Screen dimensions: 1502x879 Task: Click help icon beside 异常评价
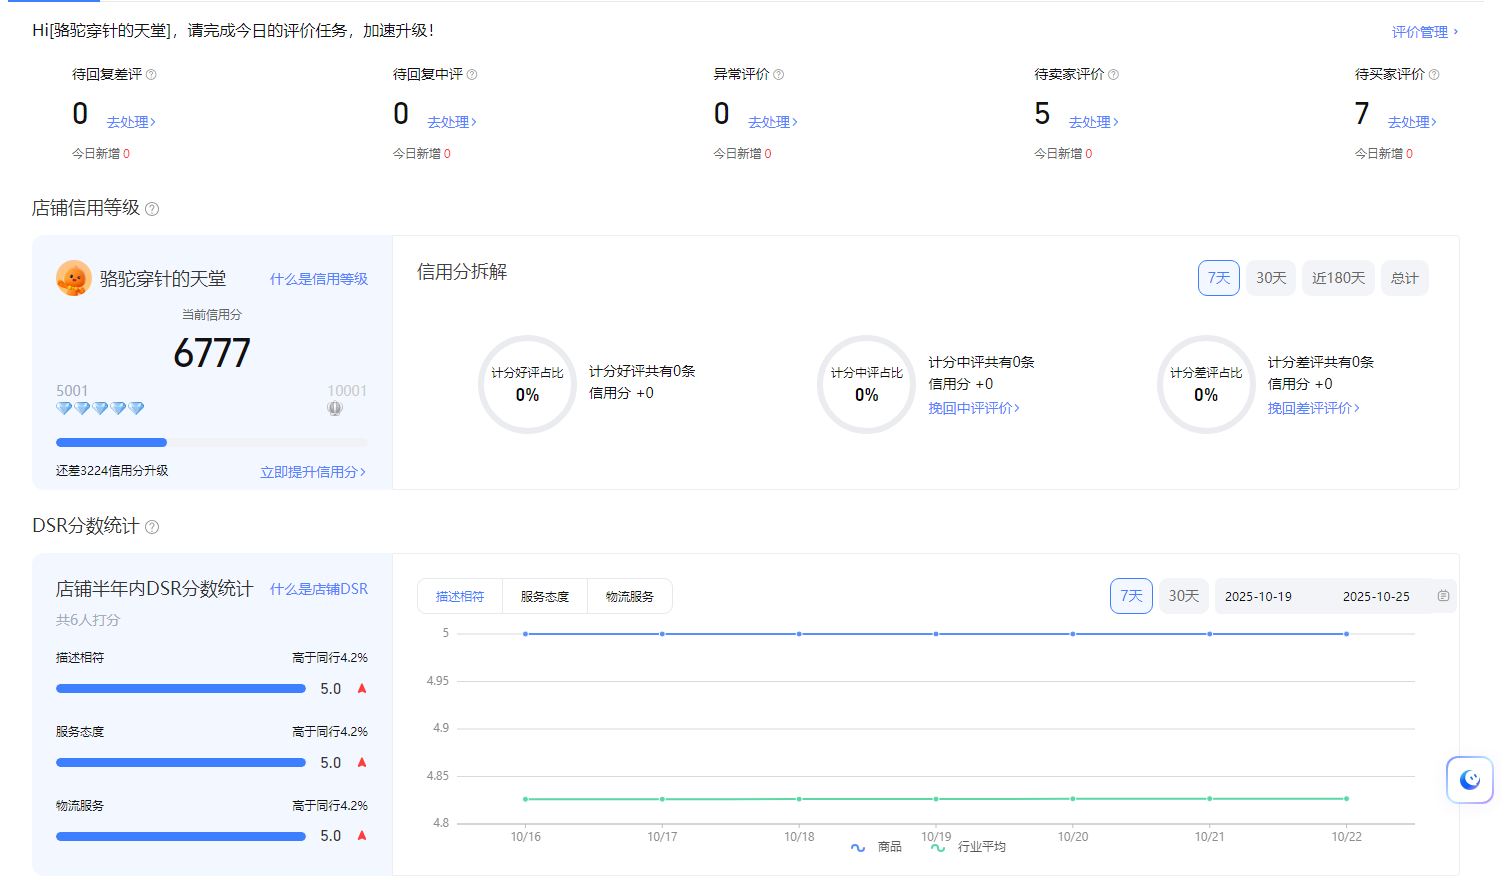(779, 75)
